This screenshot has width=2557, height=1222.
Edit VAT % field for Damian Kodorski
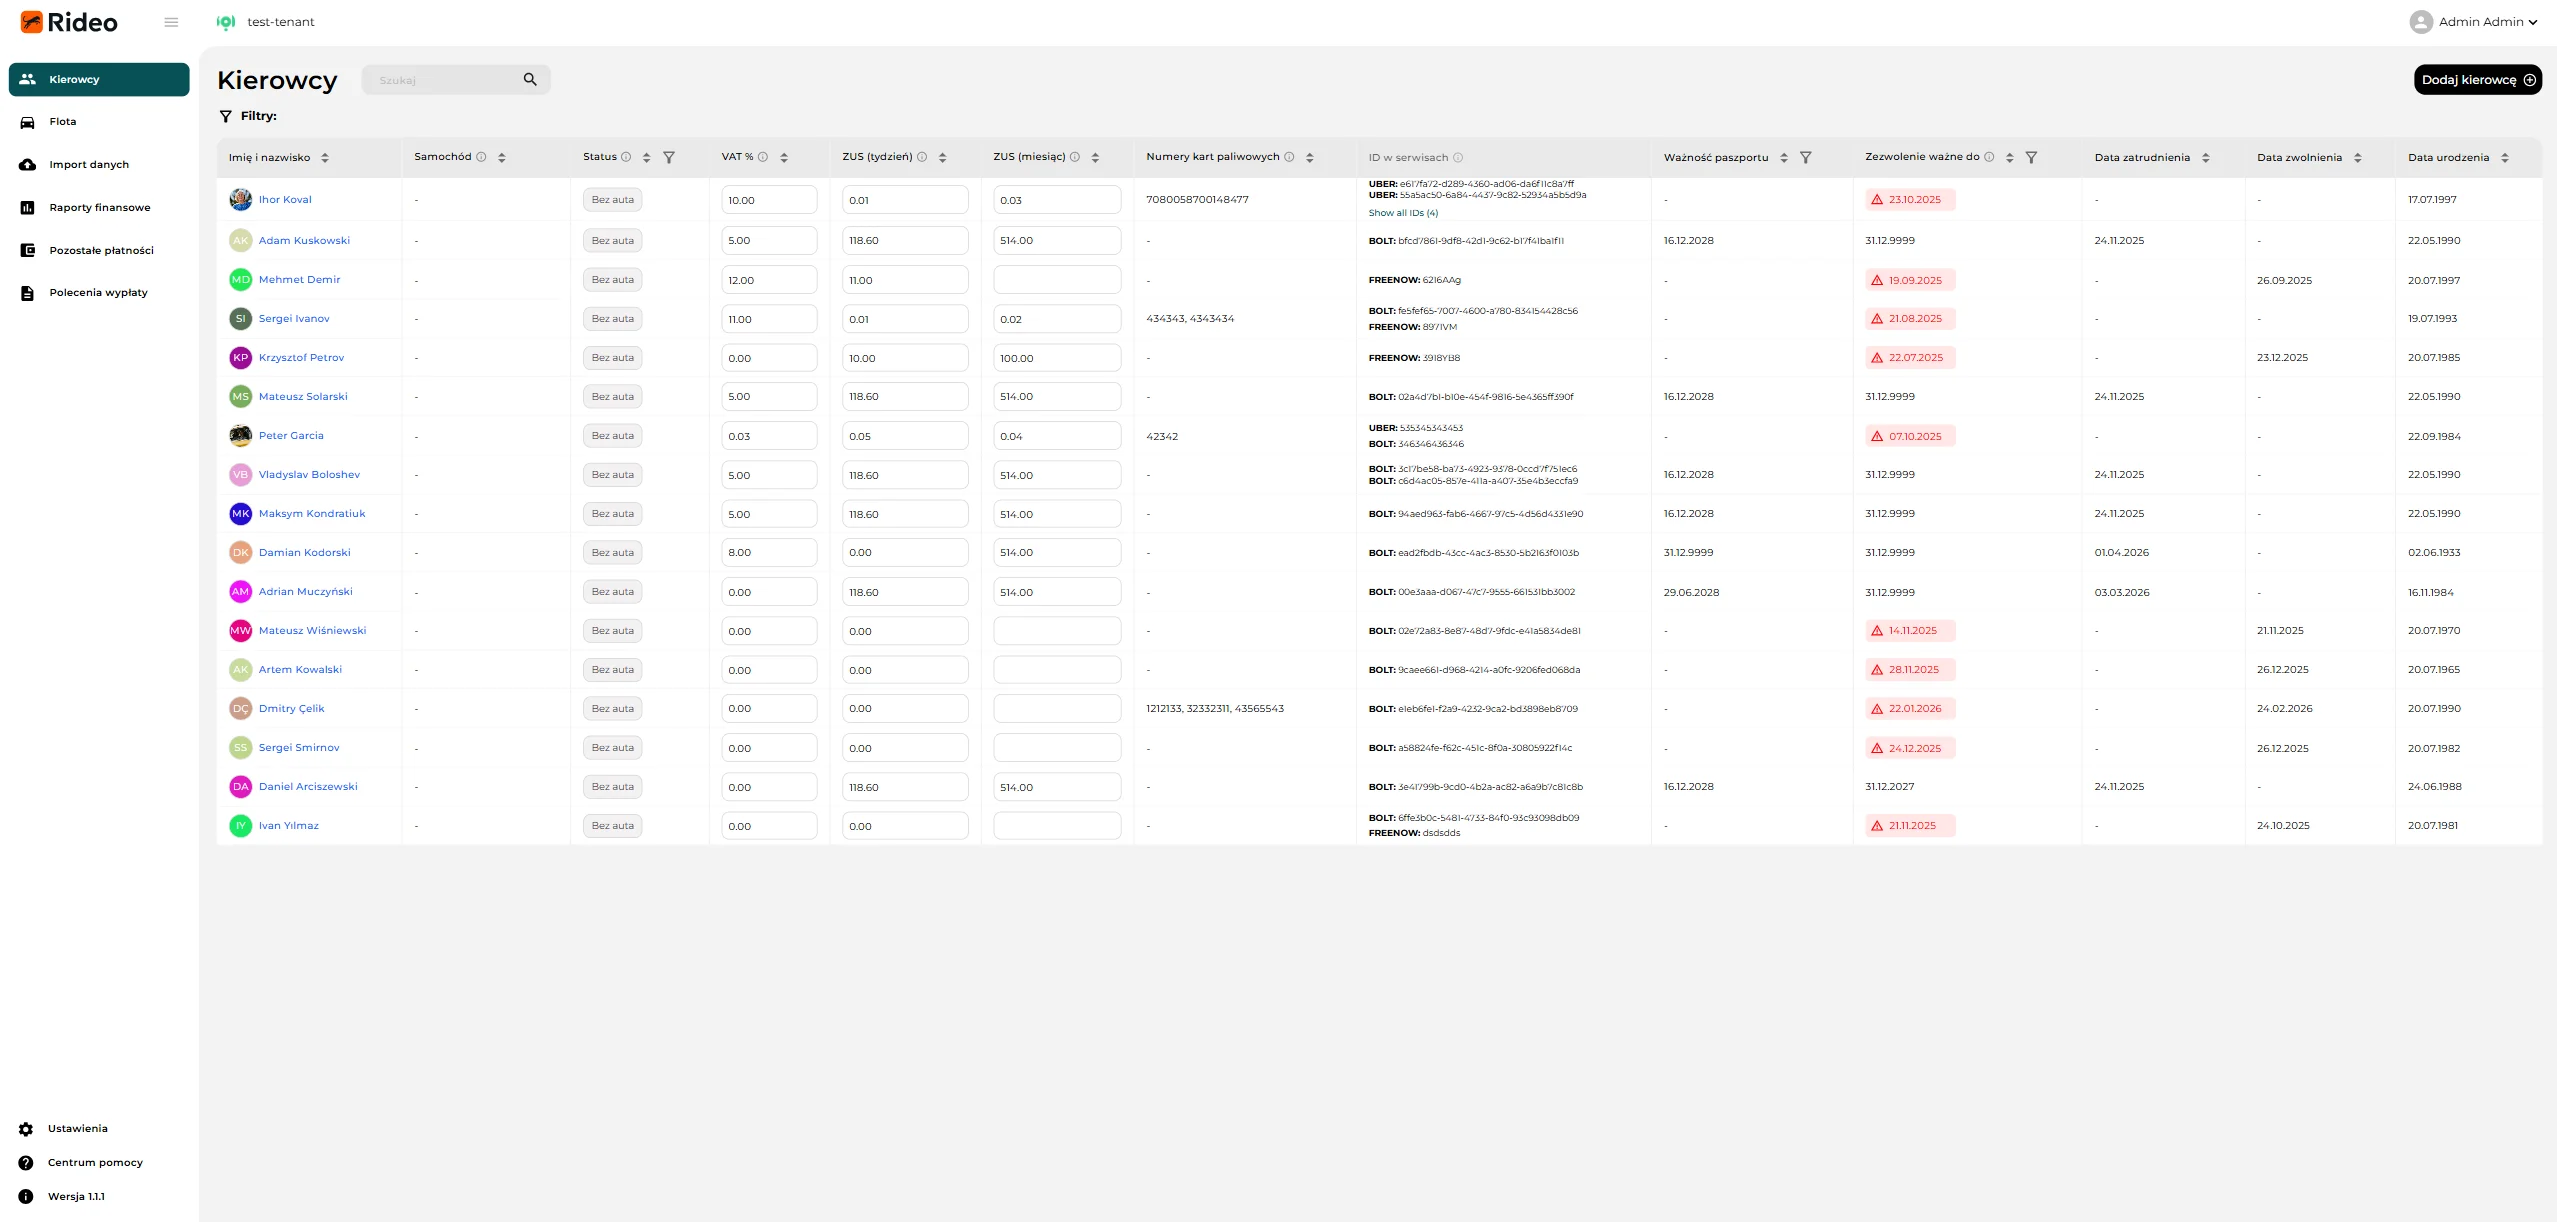click(x=769, y=553)
